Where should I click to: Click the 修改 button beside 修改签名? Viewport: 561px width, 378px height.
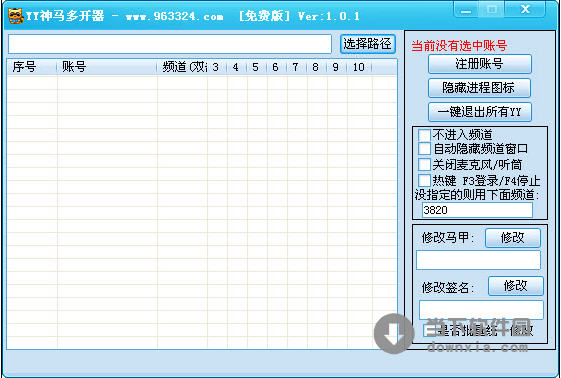pos(516,286)
